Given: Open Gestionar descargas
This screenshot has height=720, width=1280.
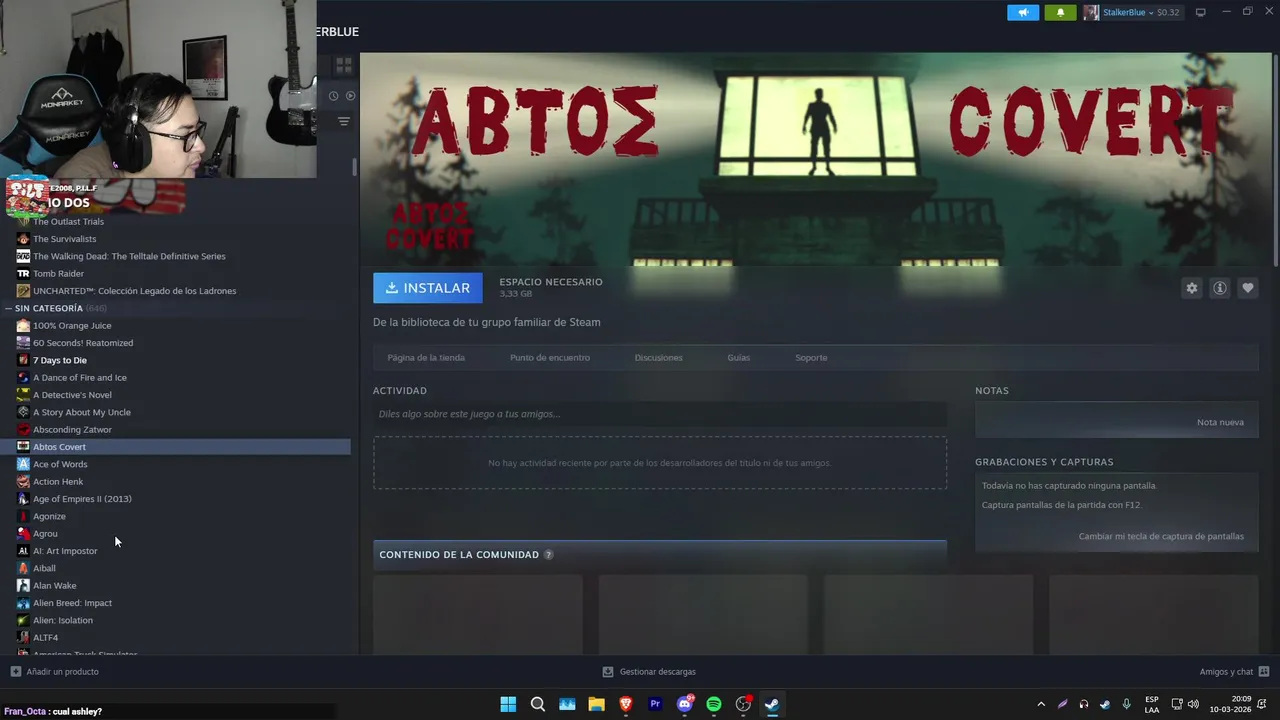Looking at the screenshot, I should [x=649, y=672].
